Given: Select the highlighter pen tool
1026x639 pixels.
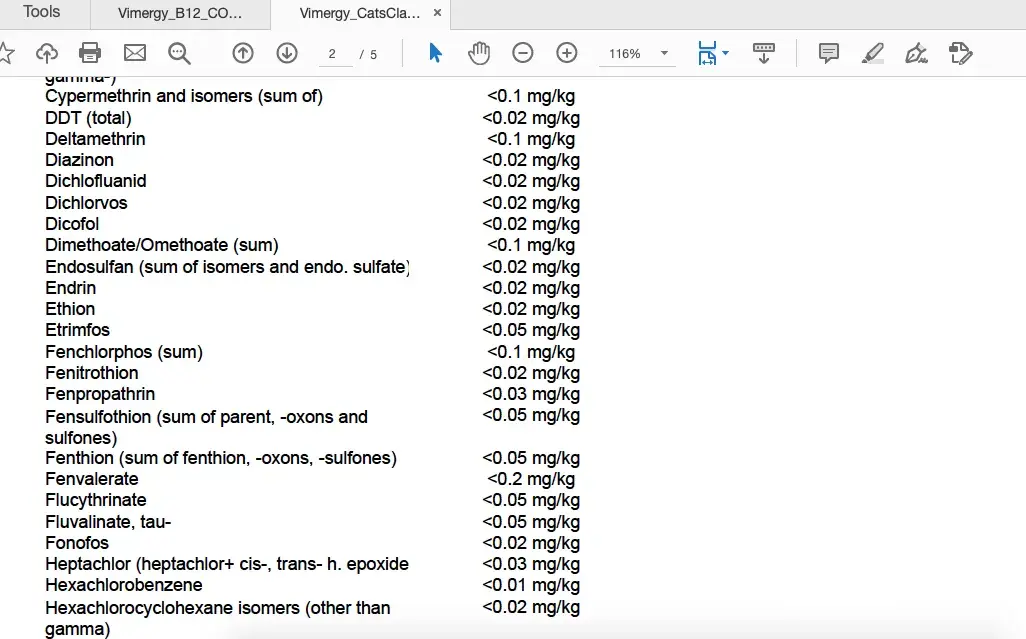Looking at the screenshot, I should point(873,53).
